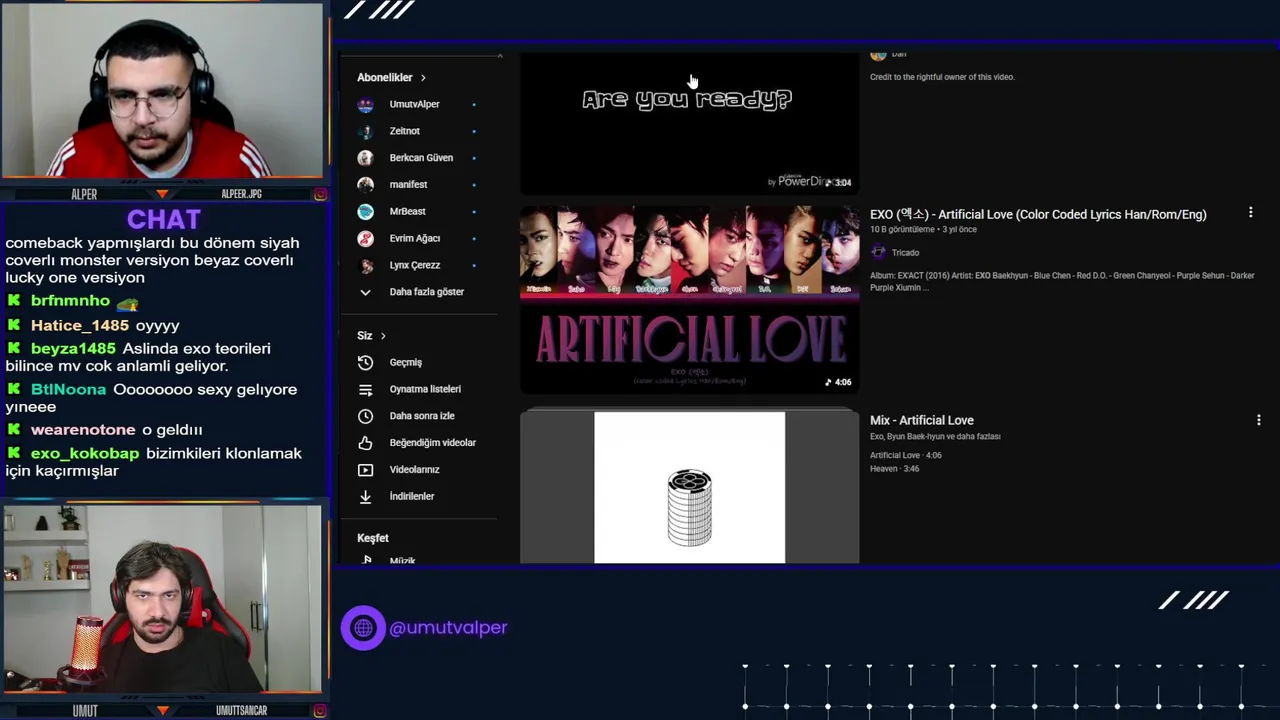This screenshot has width=1280, height=720.
Task: Click the Beğendiğim videolar thumbs-up icon
Action: [x=365, y=442]
